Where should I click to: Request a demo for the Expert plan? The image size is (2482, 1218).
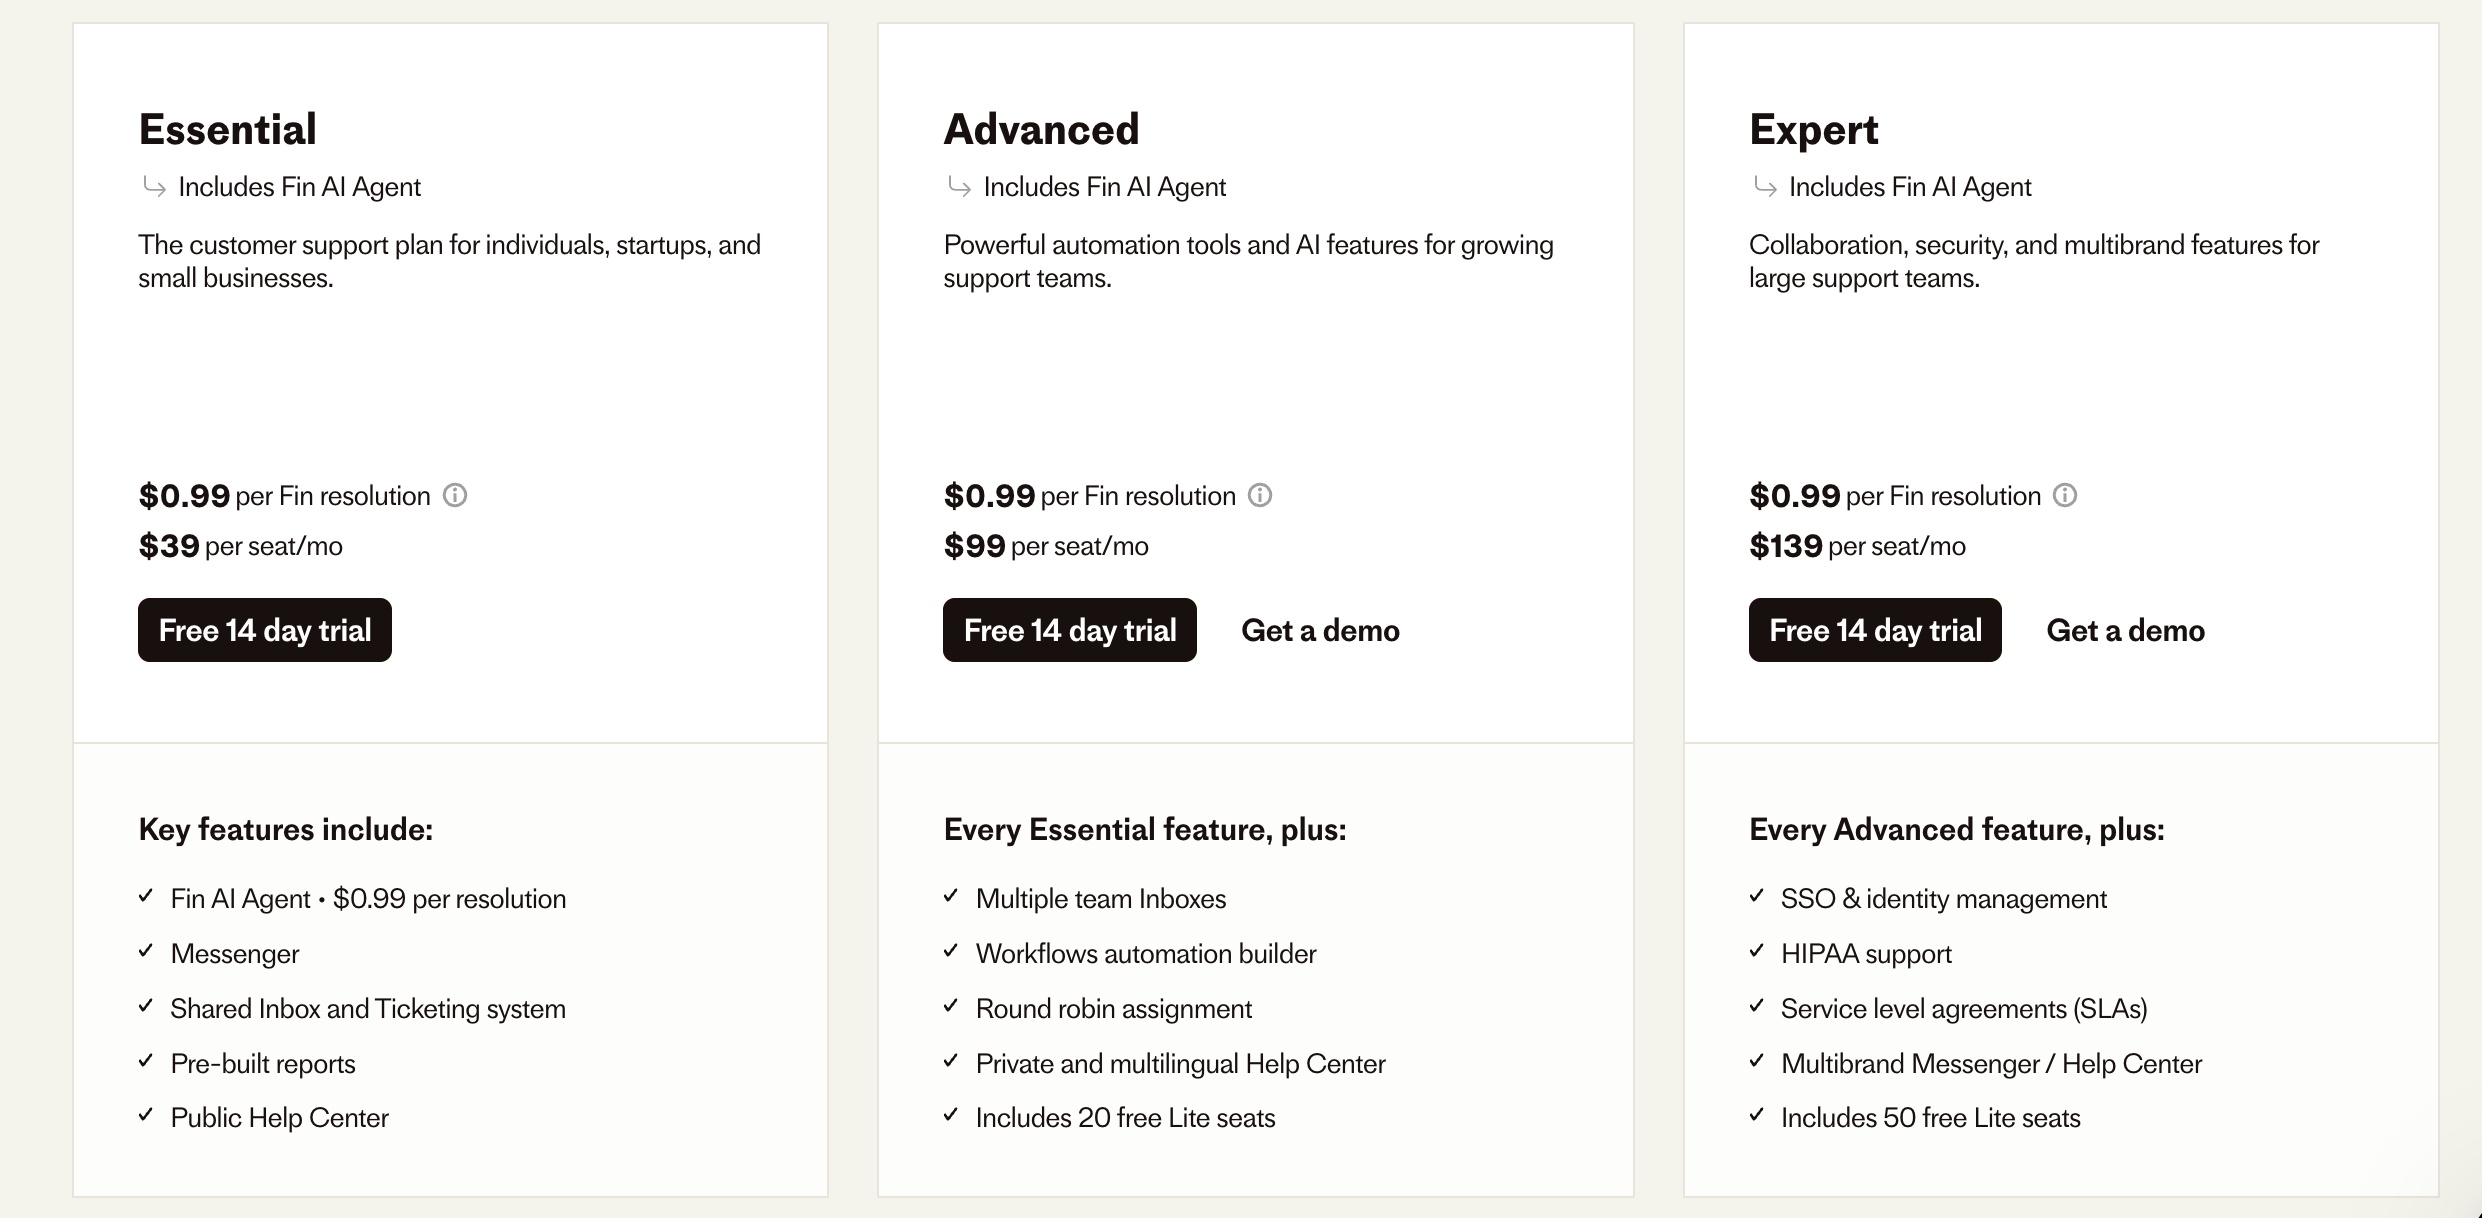coord(2125,630)
